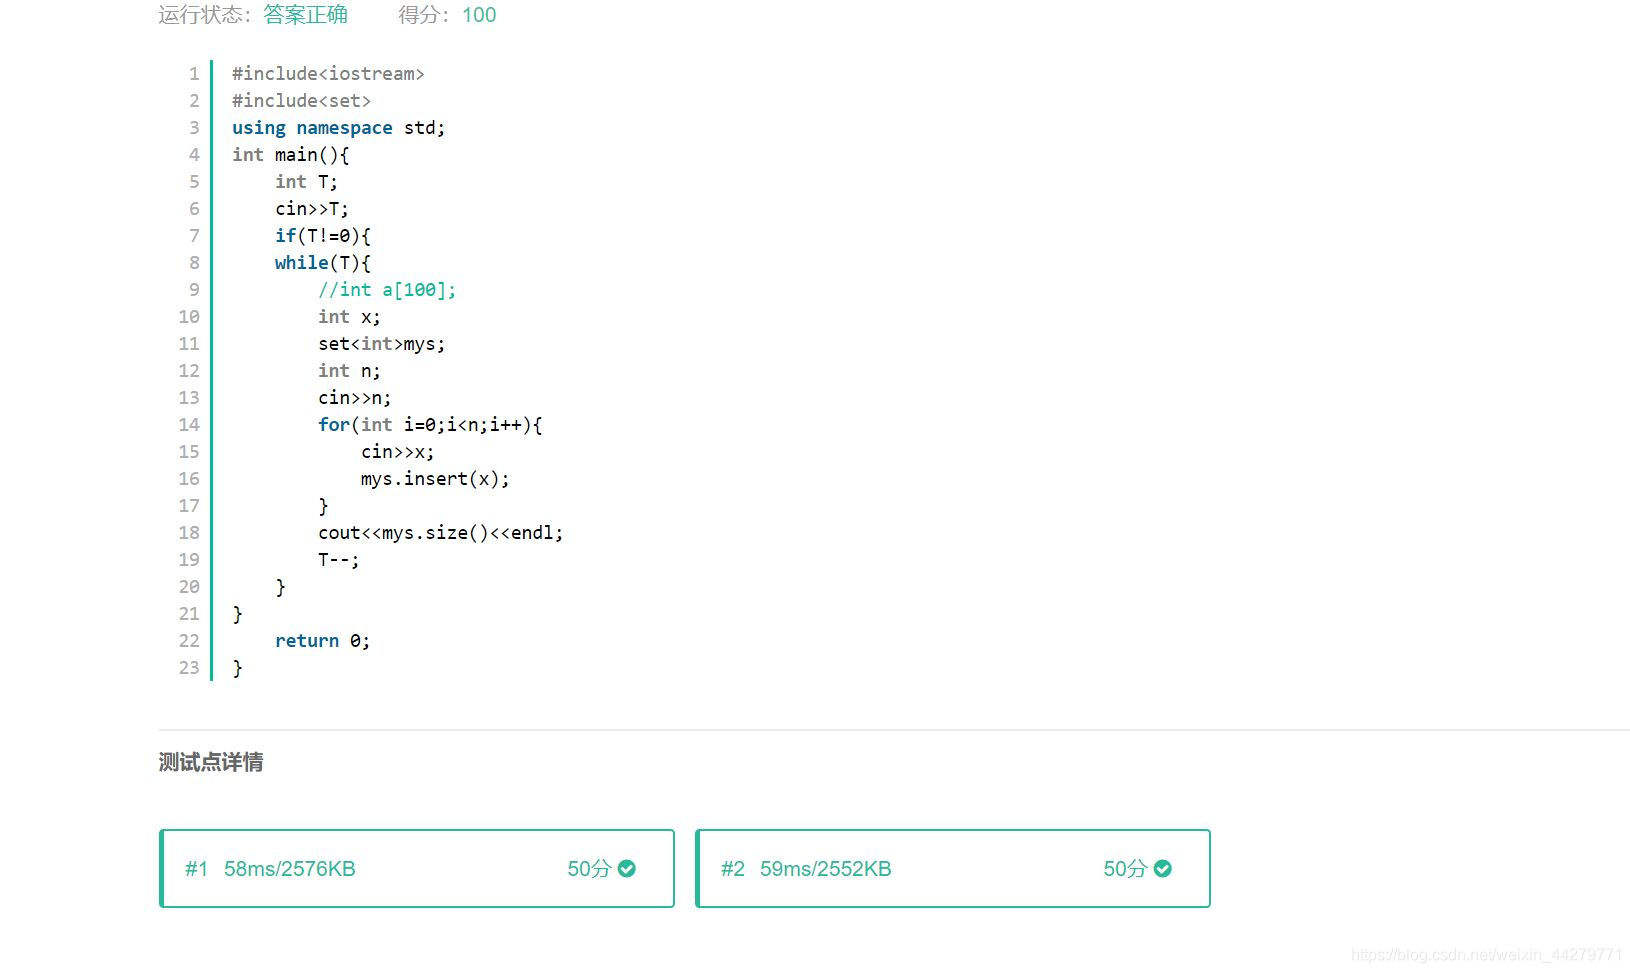The image size is (1630, 973).
Task: Click the 测试点详情 heading
Action: 211,762
